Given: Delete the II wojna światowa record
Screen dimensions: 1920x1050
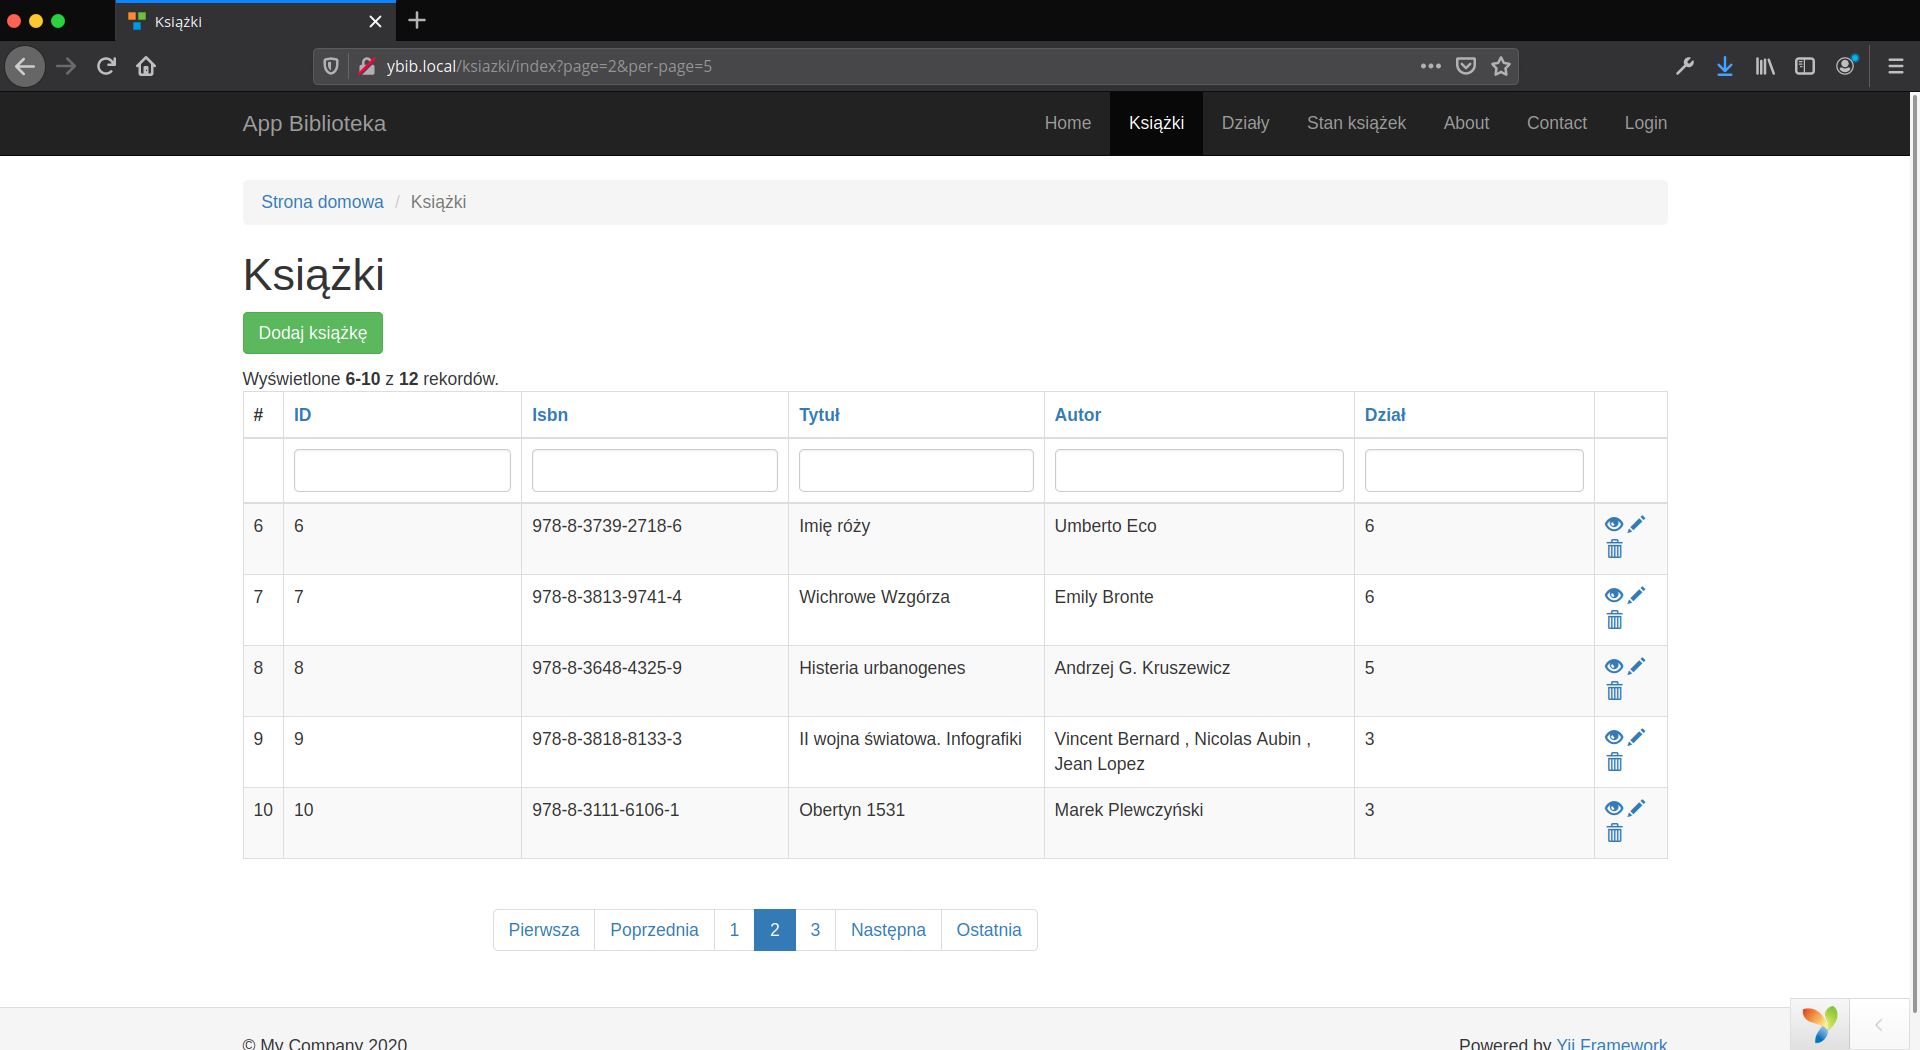Looking at the screenshot, I should point(1614,762).
